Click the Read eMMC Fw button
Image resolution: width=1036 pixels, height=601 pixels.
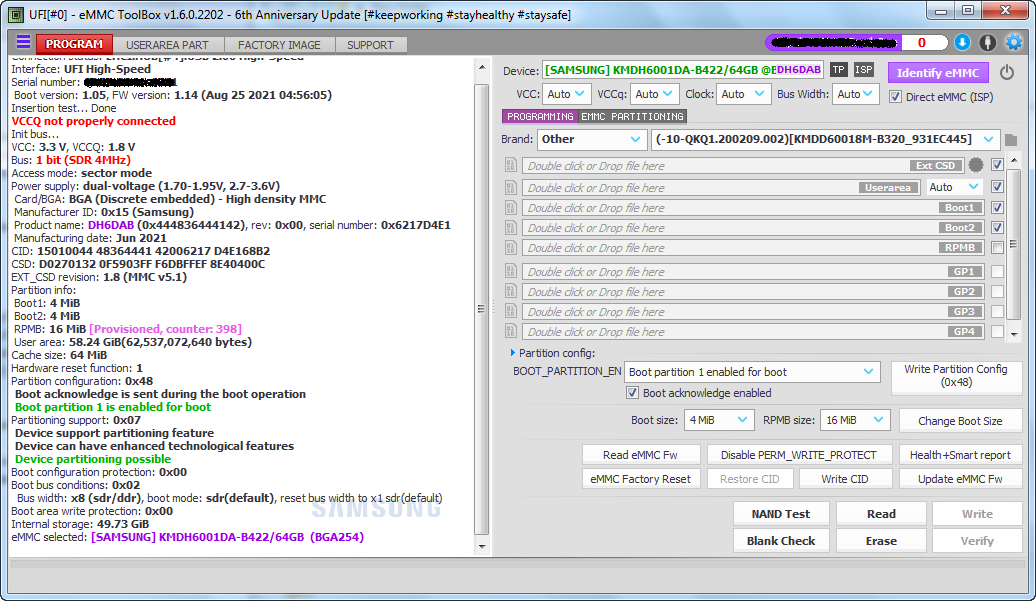tap(640, 455)
